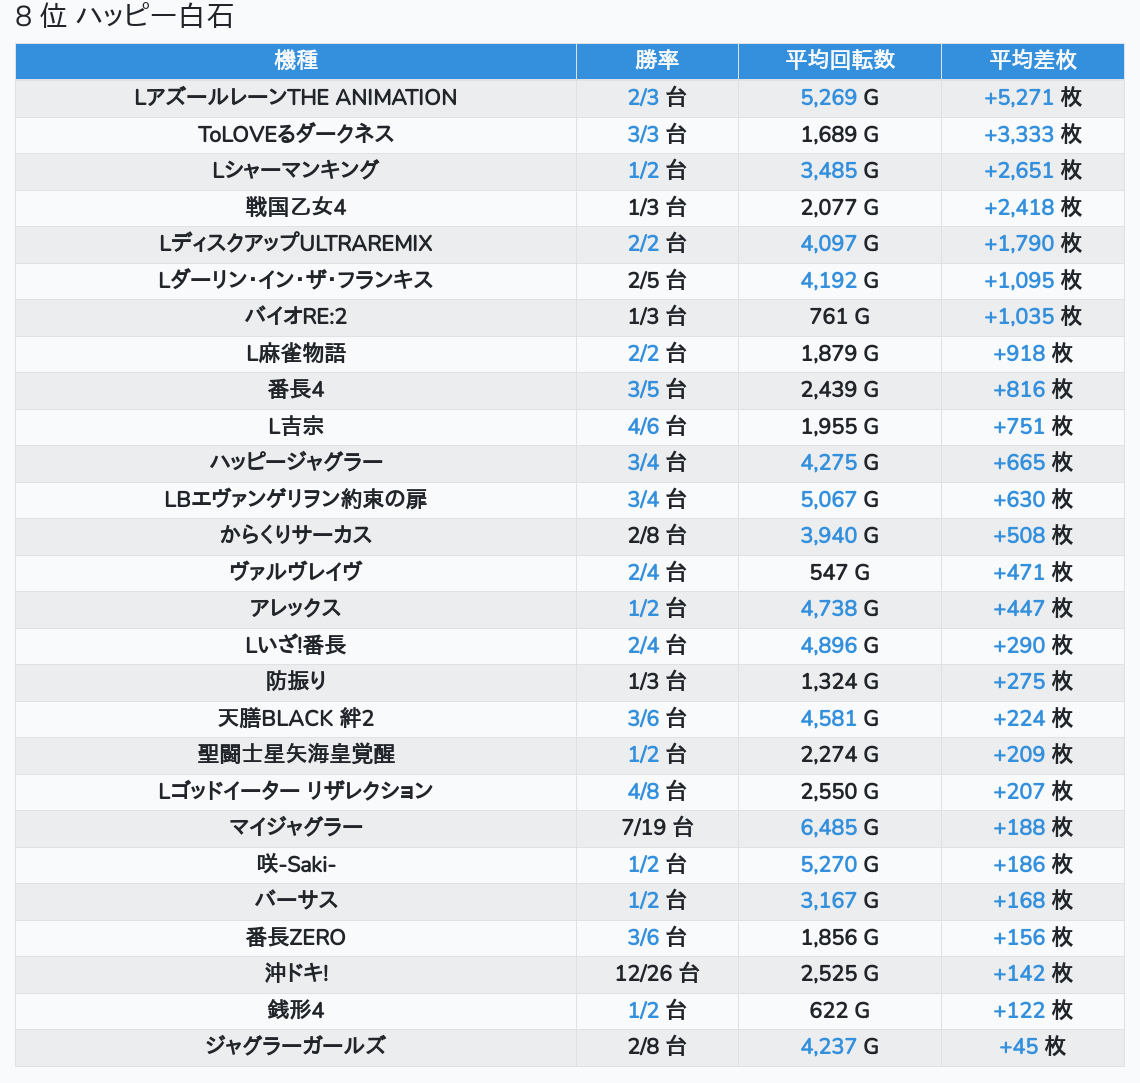Image resolution: width=1140 pixels, height=1083 pixels.
Task: Select the +3,333 枚 value
Action: point(1032,134)
